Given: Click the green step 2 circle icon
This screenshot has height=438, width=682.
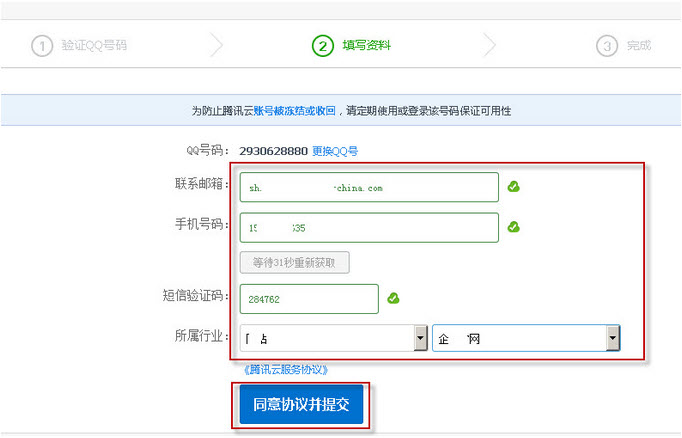Looking at the screenshot, I should pyautogui.click(x=322, y=46).
